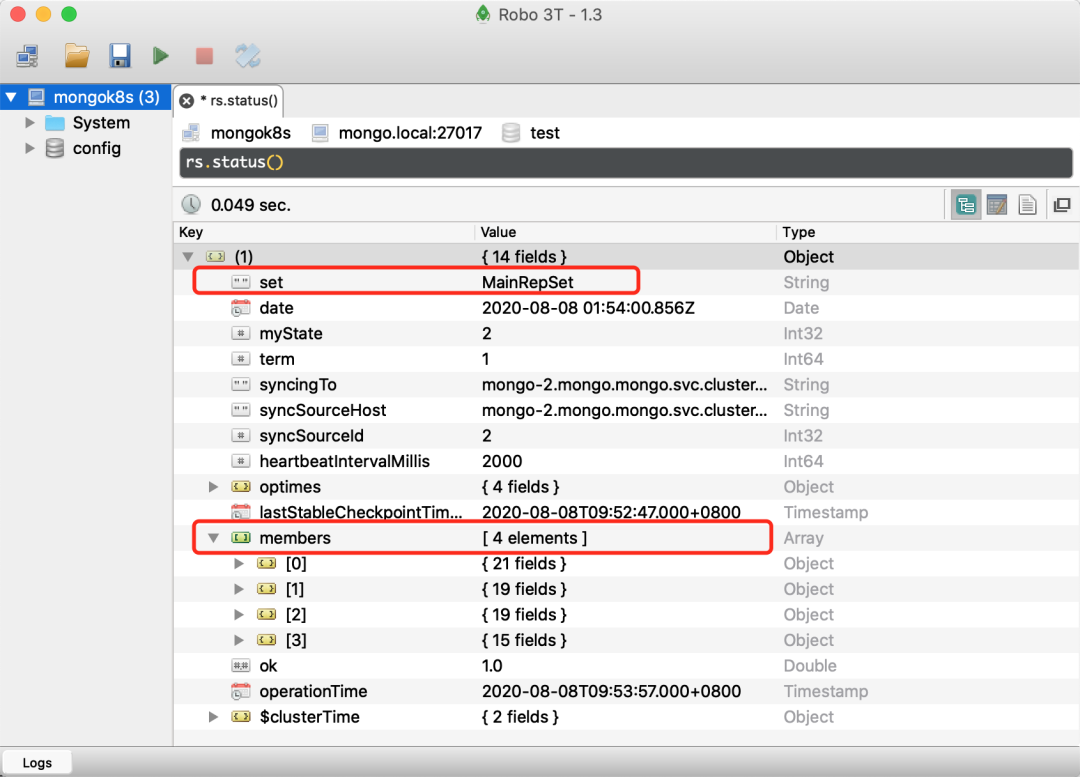Select the heartbeatIntervalMillis value 2000
This screenshot has height=777, width=1080.
pos(502,462)
